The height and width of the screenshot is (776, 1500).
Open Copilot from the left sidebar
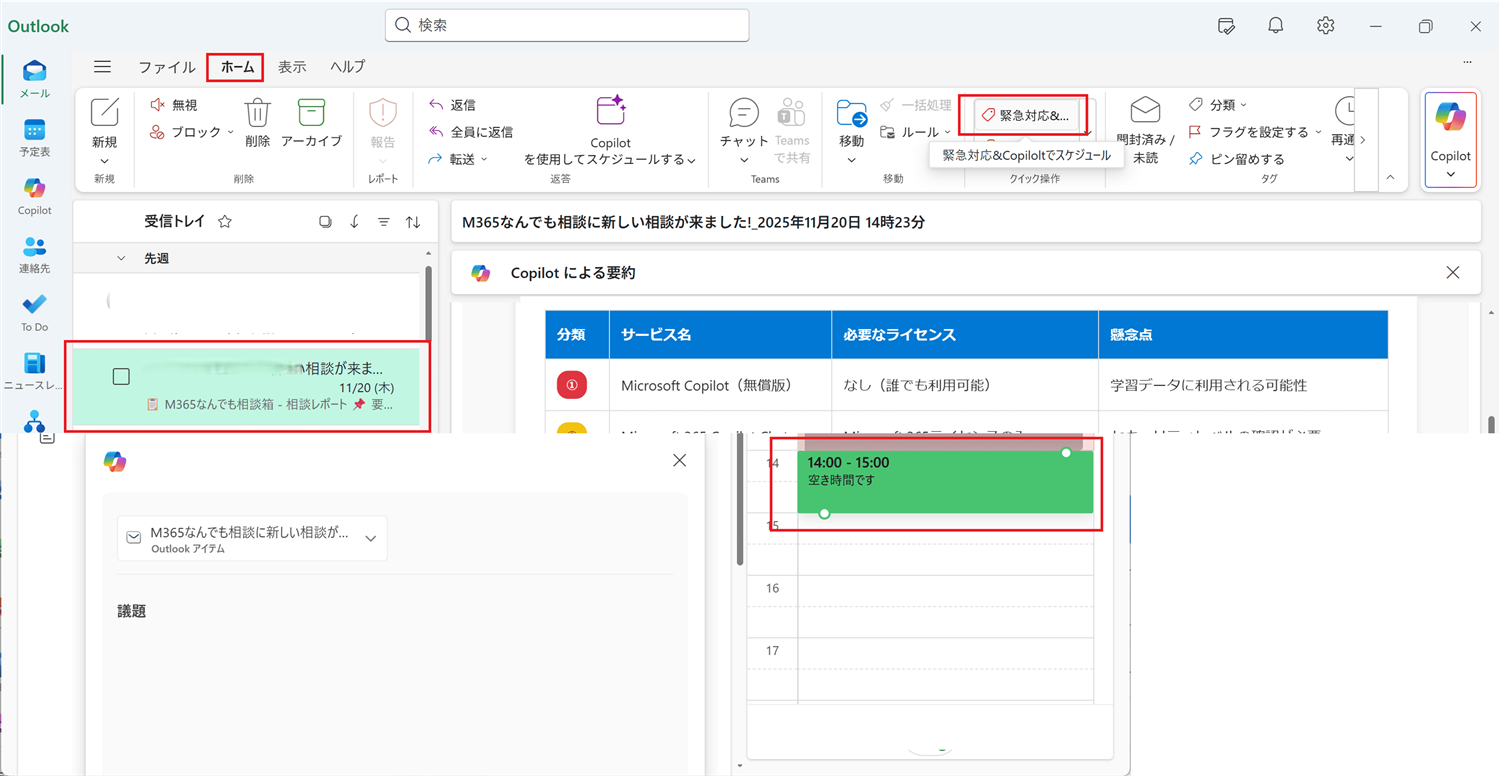34,196
